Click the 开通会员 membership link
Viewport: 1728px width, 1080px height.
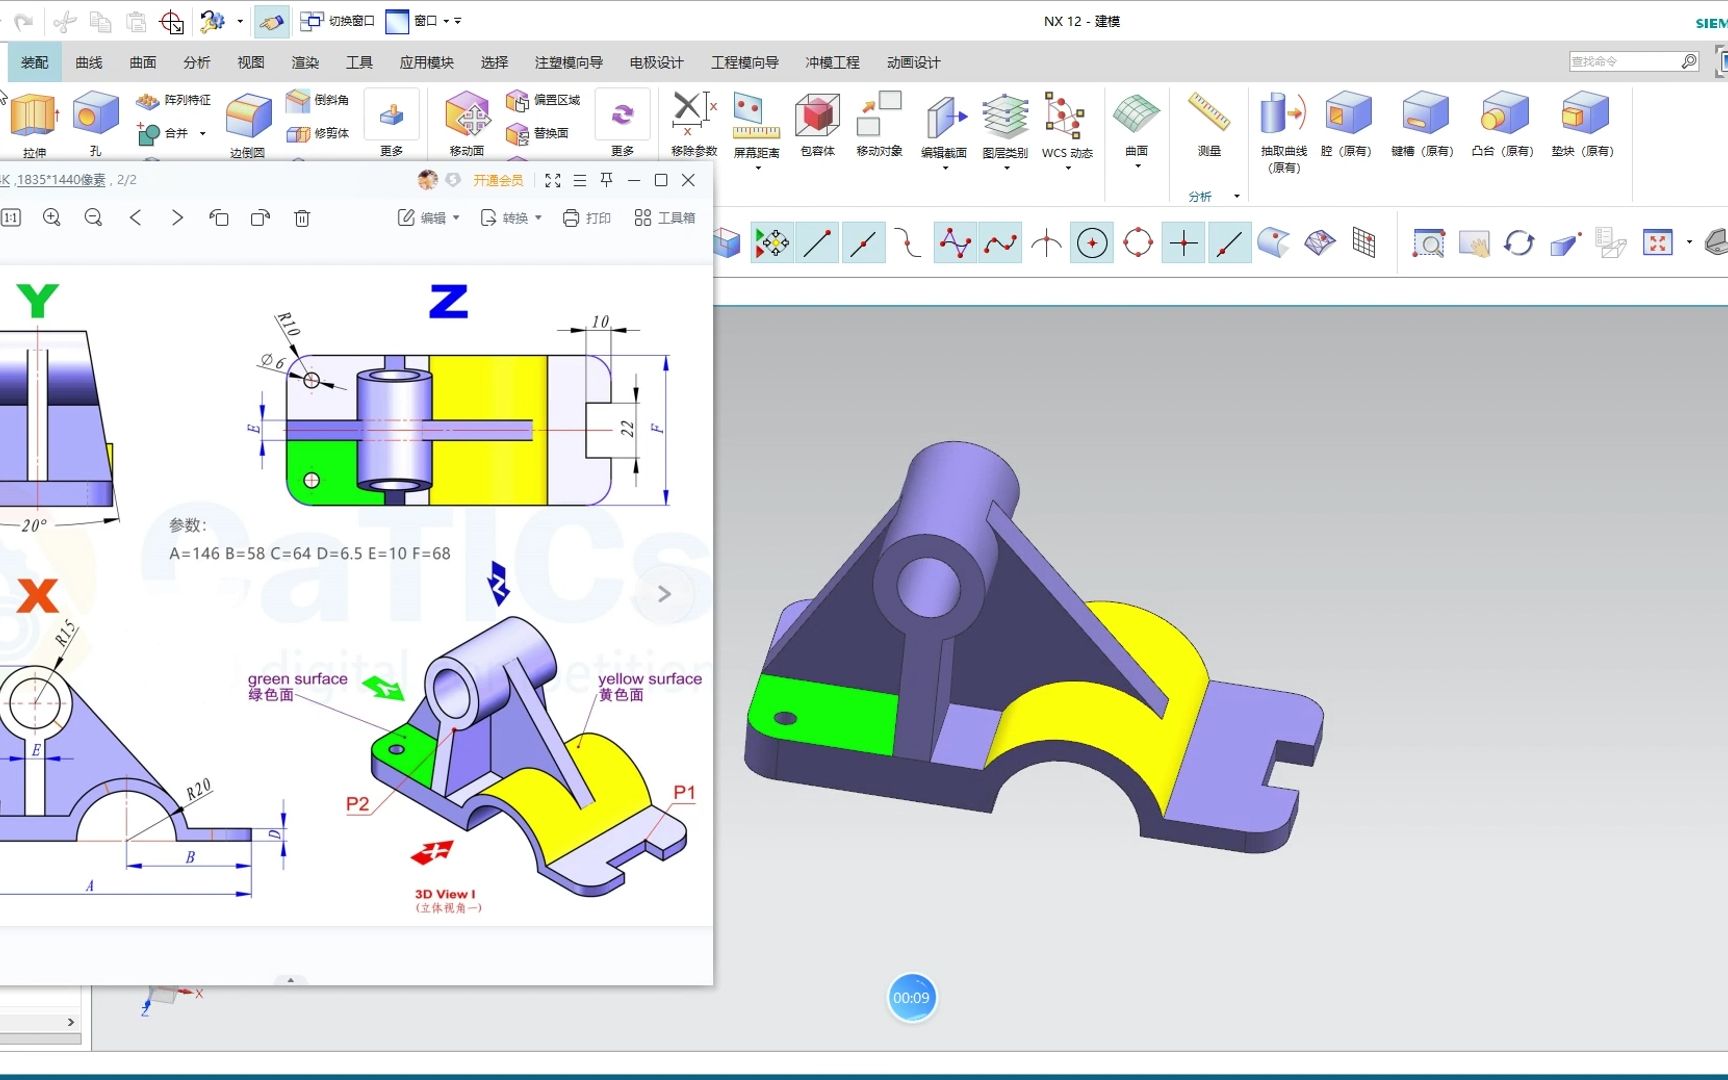click(x=498, y=180)
